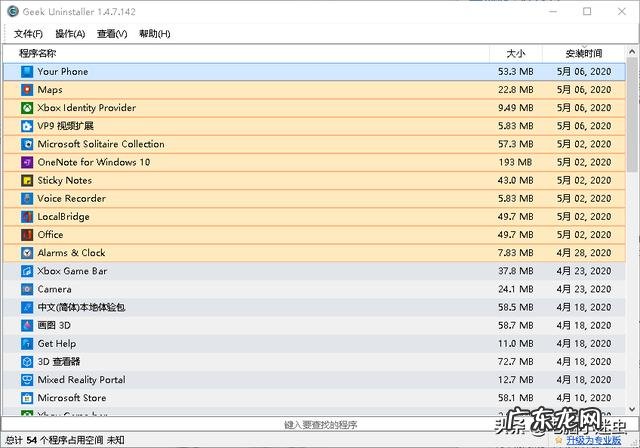Open the 查看(V) menu
Screen dimensions: 640x448
112,34
